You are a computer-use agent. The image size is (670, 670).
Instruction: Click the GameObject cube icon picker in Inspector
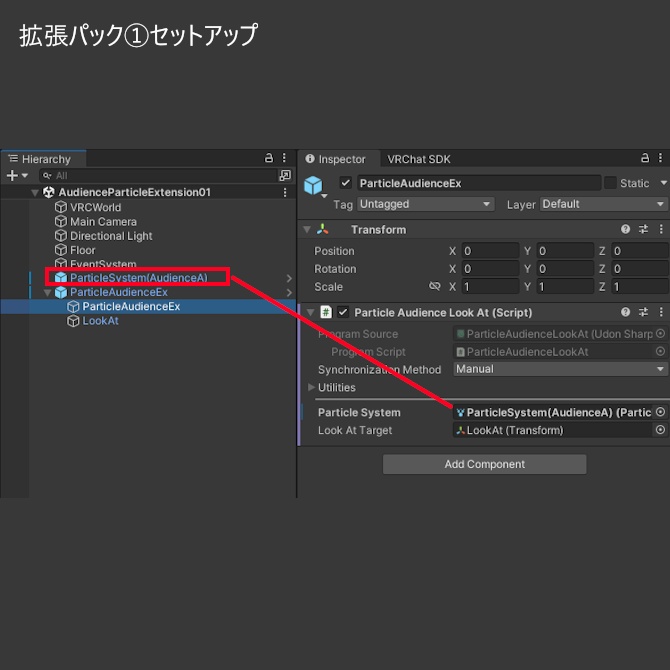coord(314,185)
